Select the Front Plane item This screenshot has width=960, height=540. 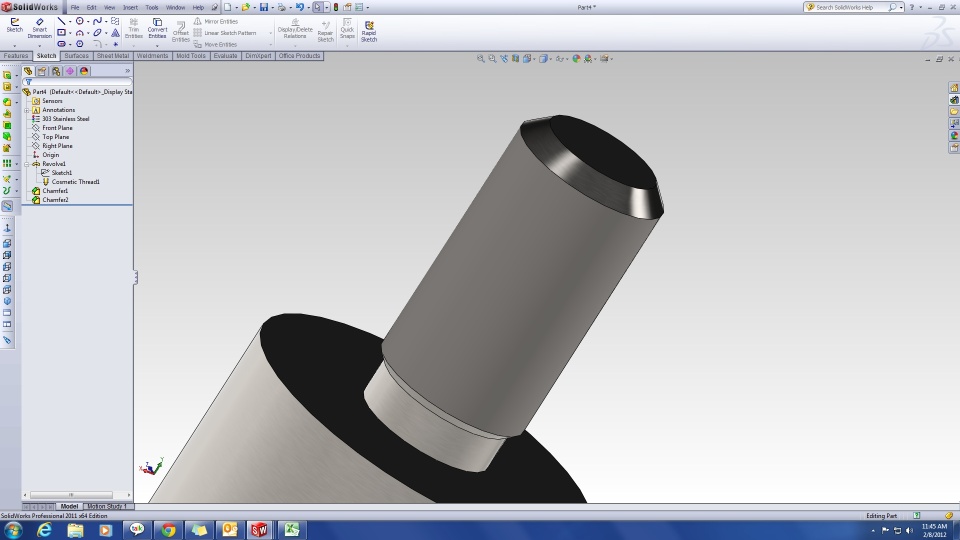(57, 128)
